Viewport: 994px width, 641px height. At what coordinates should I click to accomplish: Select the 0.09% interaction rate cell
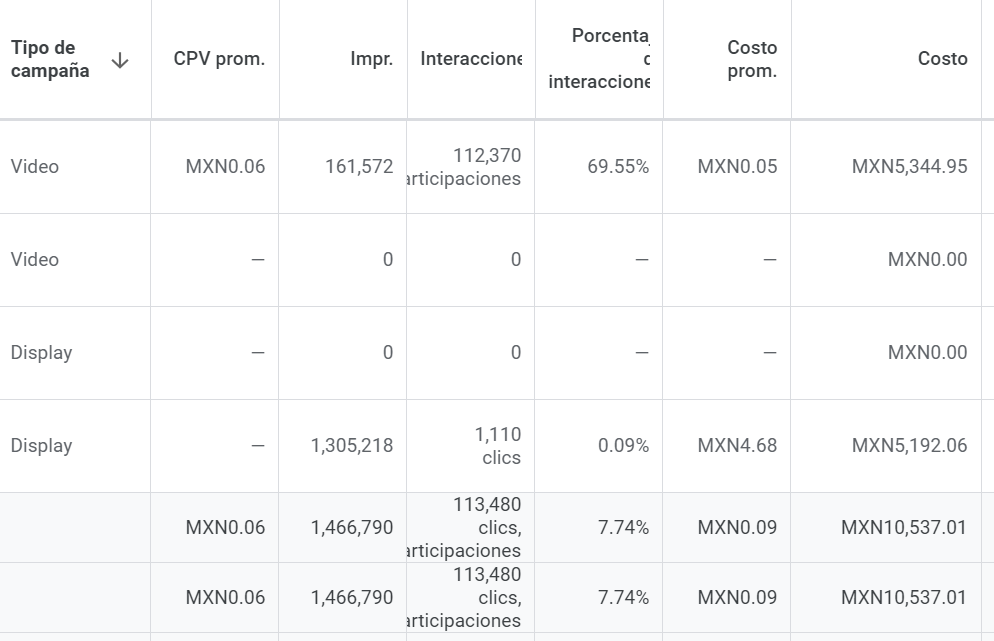pos(623,446)
